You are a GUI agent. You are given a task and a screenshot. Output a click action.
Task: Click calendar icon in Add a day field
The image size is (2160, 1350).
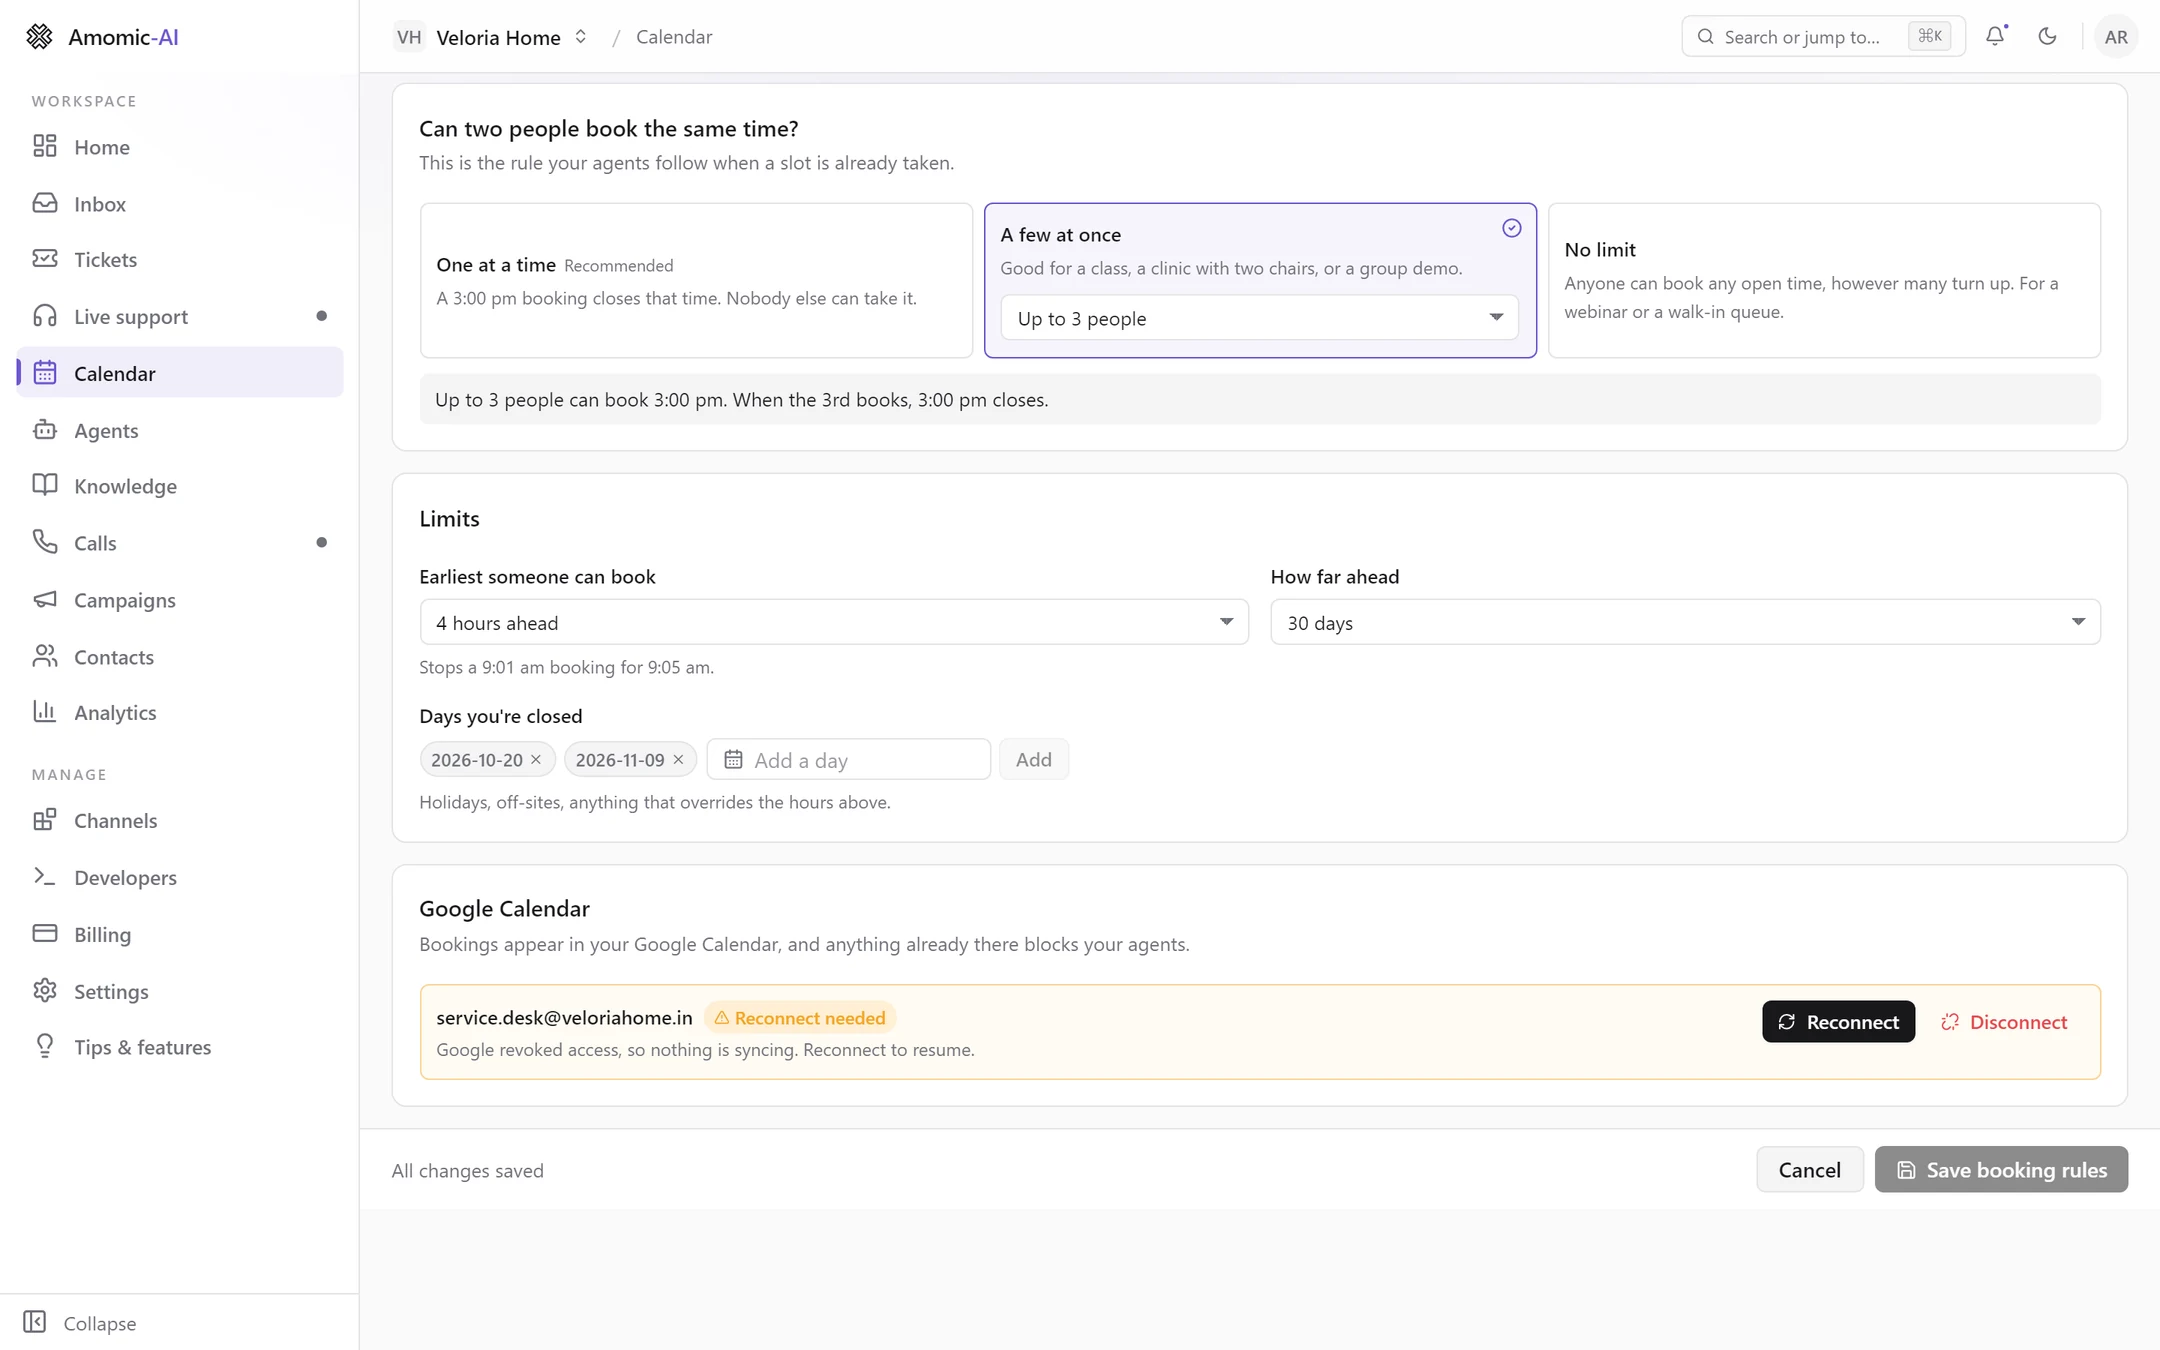point(733,760)
